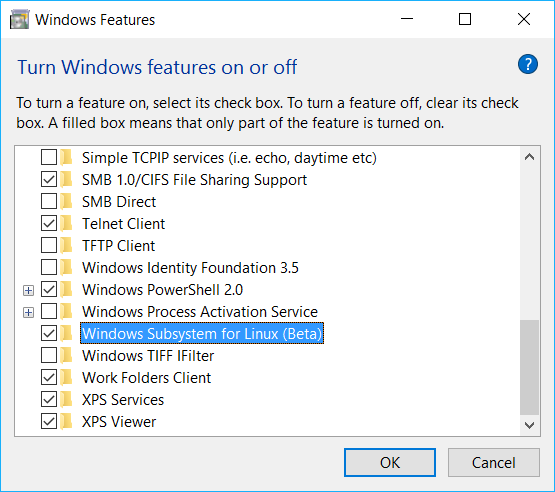555x492 pixels.
Task: Click folder icon beside Telnet Client
Action: pos(66,223)
